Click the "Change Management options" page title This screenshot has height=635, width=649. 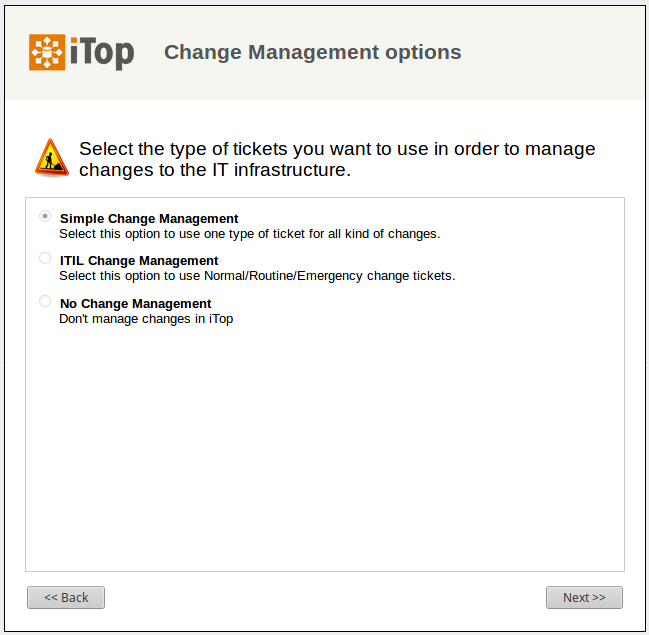(x=312, y=52)
